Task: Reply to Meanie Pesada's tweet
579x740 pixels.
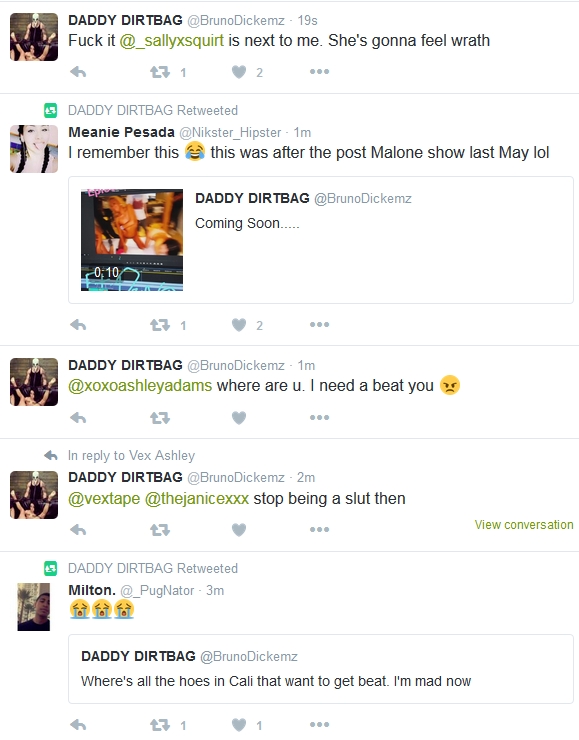Action: tap(78, 325)
